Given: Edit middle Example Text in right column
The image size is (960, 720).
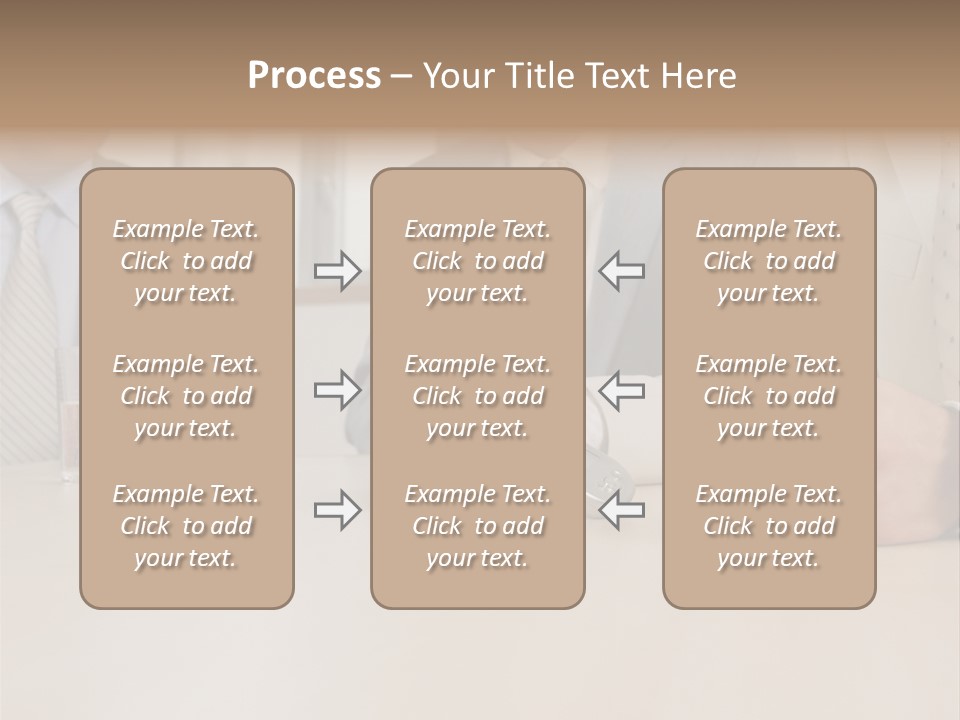Looking at the screenshot, I should [x=769, y=396].
